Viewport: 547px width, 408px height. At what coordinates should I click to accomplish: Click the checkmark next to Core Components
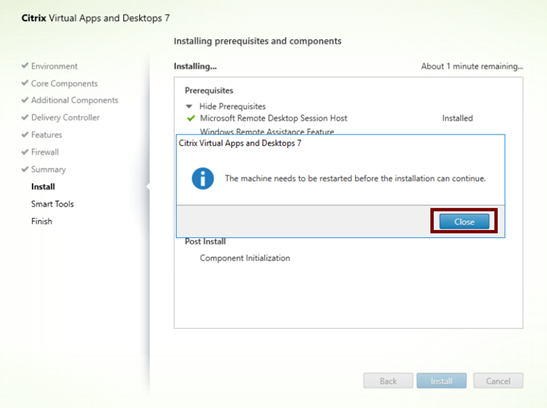pyautogui.click(x=25, y=83)
